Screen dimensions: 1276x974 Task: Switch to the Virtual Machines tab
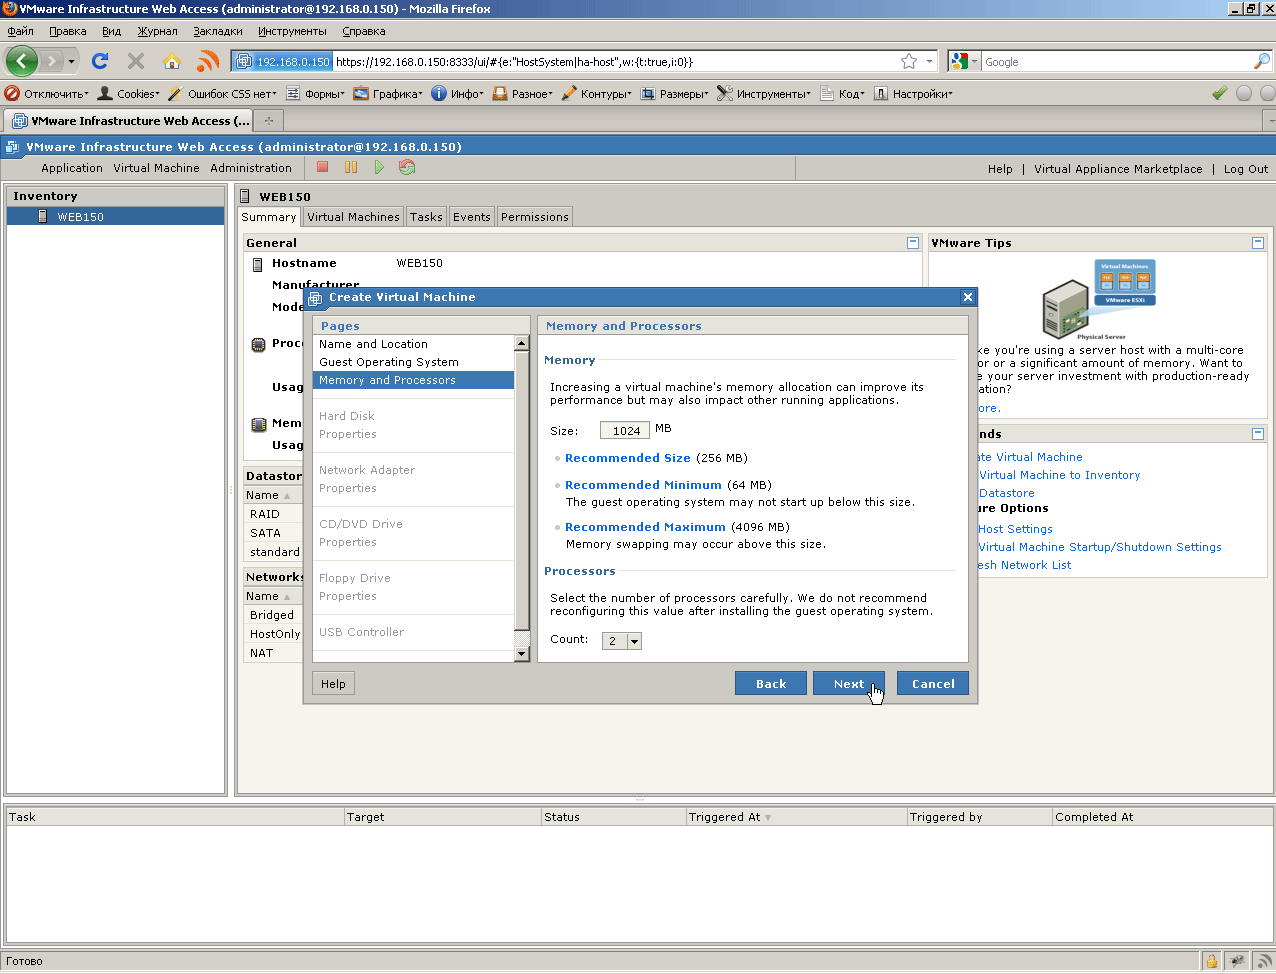pos(353,217)
